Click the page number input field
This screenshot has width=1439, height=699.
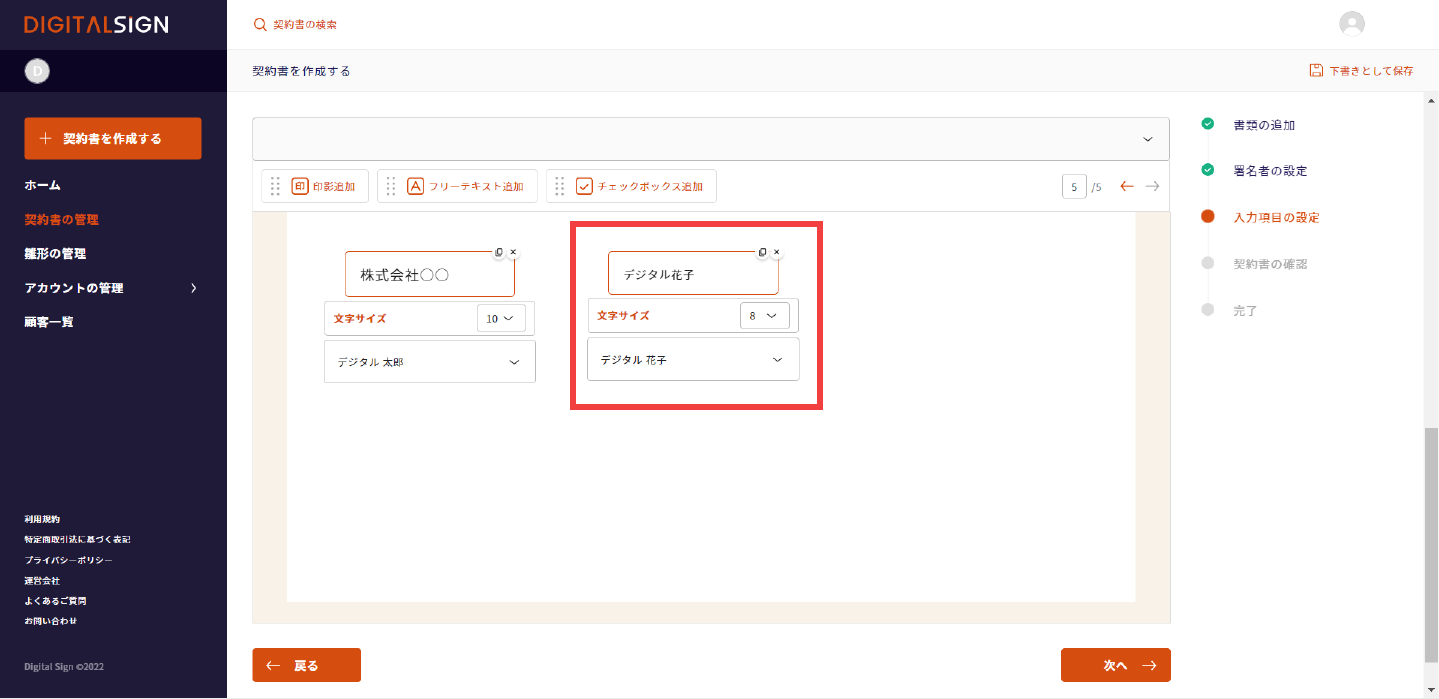1073,186
